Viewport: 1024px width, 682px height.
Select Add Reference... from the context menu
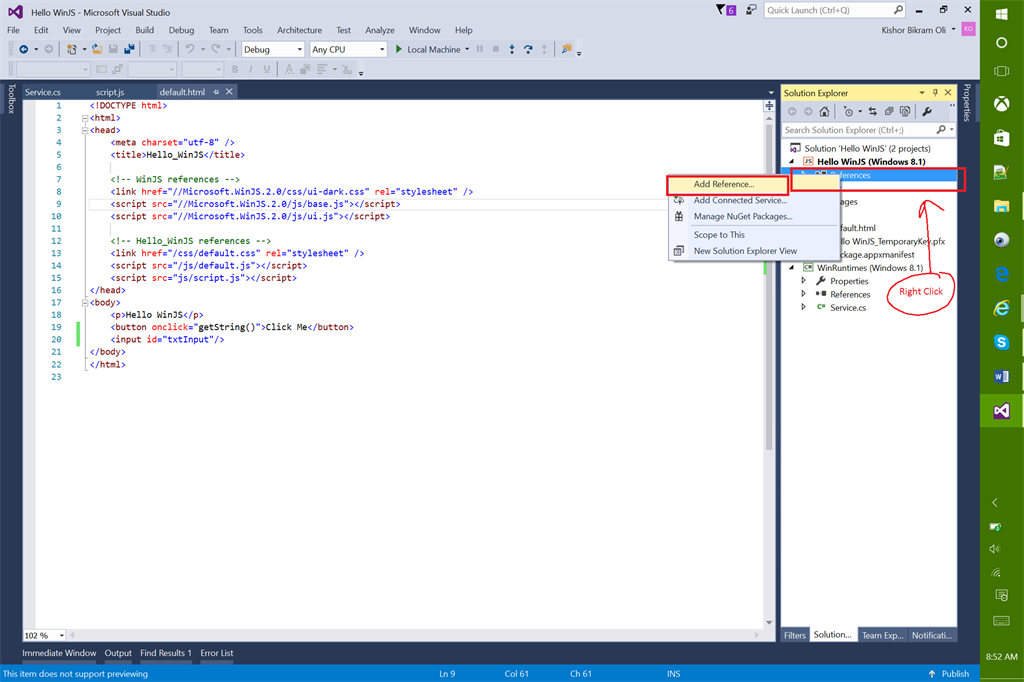(723, 185)
